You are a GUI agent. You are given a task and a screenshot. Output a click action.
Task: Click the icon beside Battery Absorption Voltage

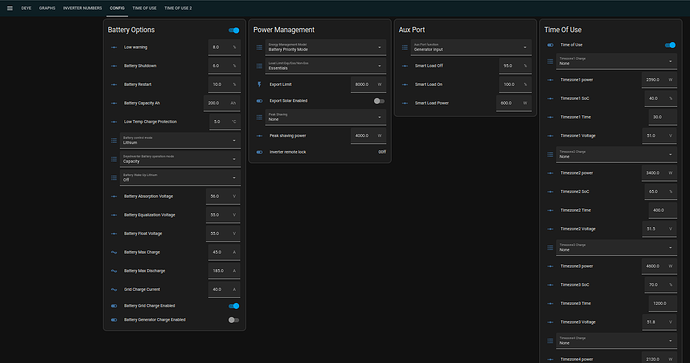click(x=114, y=196)
